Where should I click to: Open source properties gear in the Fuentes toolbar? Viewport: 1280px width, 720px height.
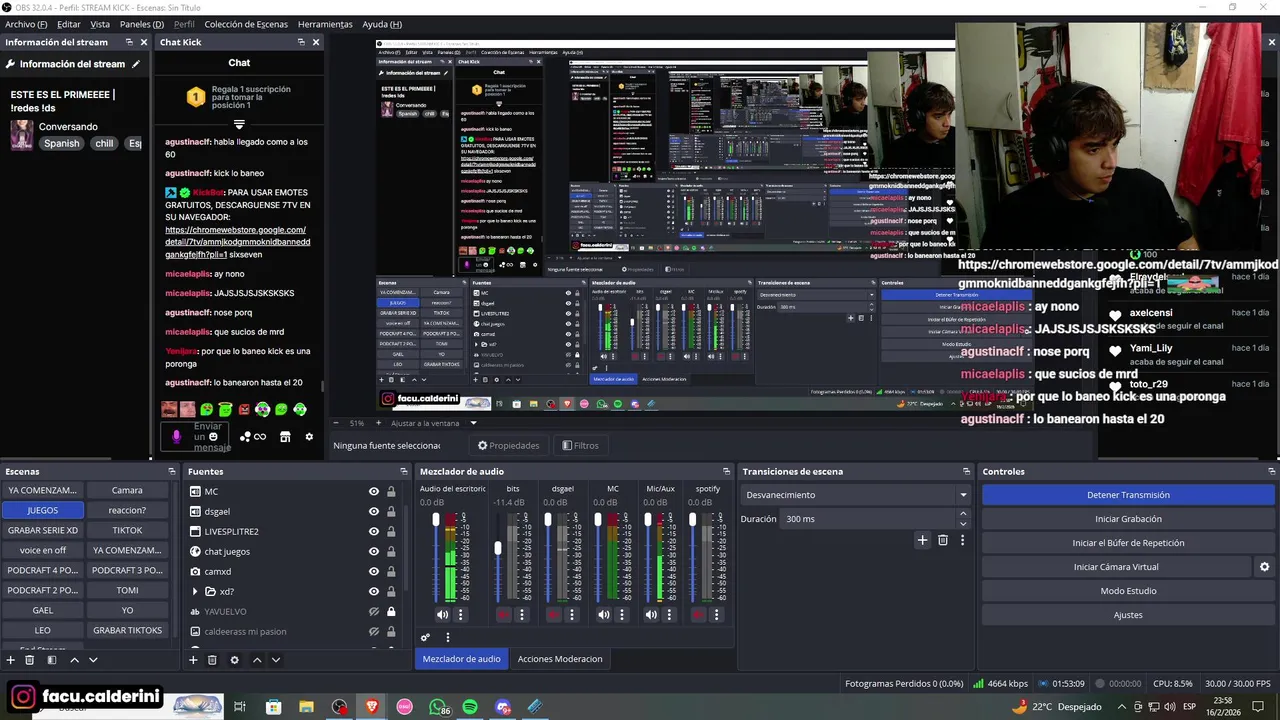coord(235,660)
